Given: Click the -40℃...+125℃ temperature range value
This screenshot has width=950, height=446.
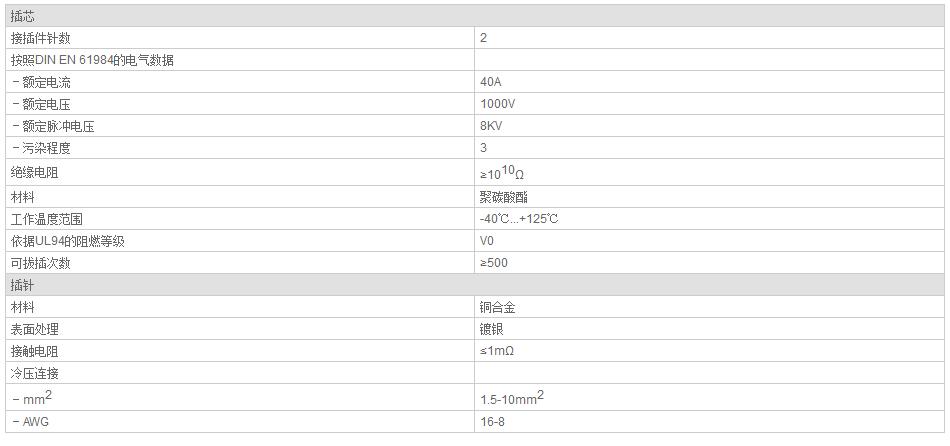Looking at the screenshot, I should [519, 219].
